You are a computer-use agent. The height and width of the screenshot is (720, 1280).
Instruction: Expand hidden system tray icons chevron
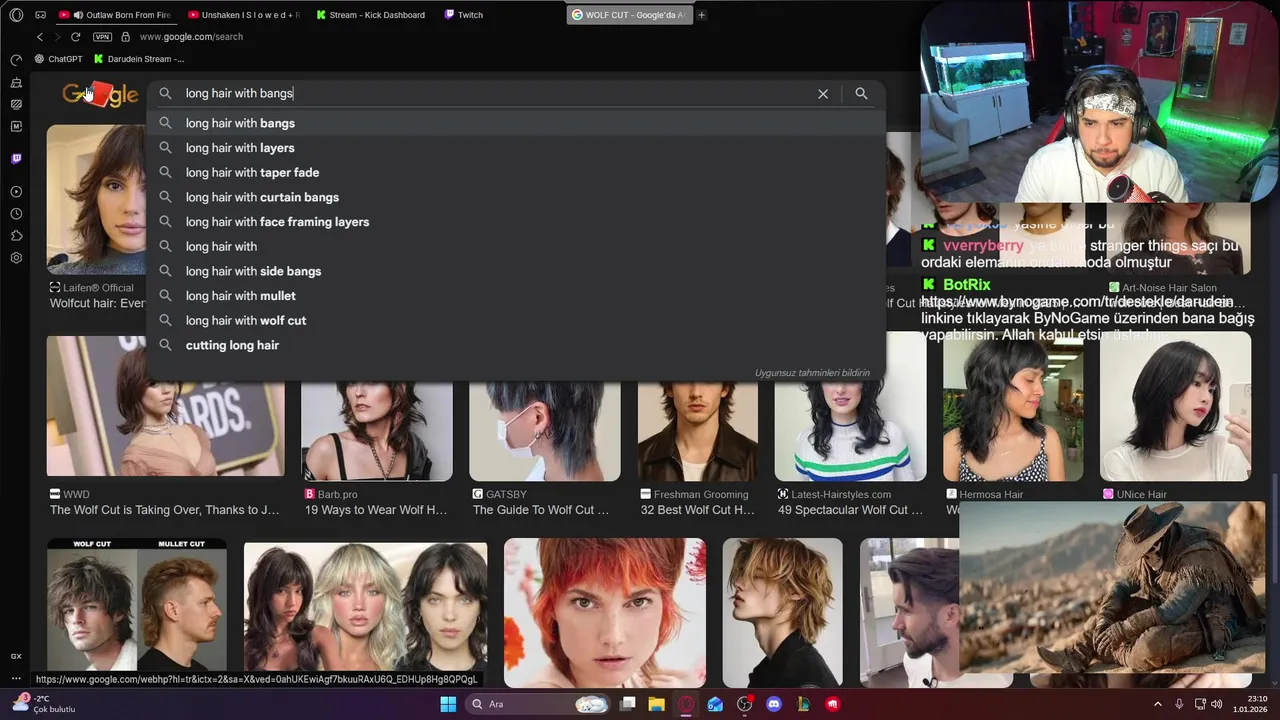(1158, 704)
